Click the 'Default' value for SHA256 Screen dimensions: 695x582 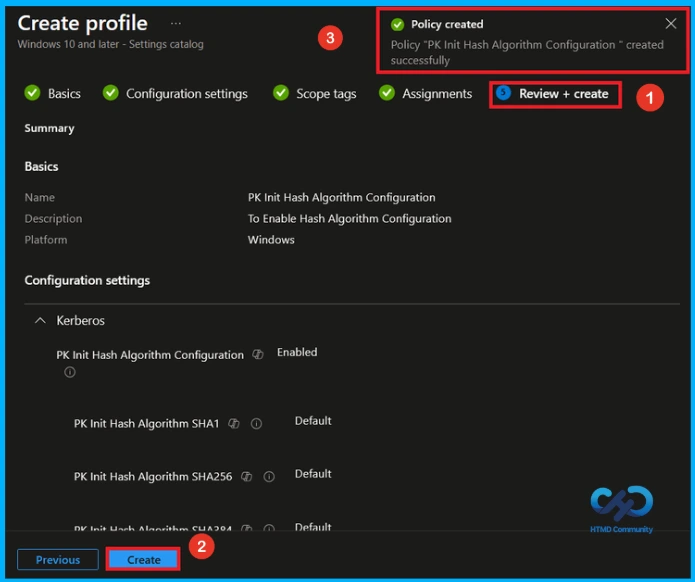click(313, 474)
